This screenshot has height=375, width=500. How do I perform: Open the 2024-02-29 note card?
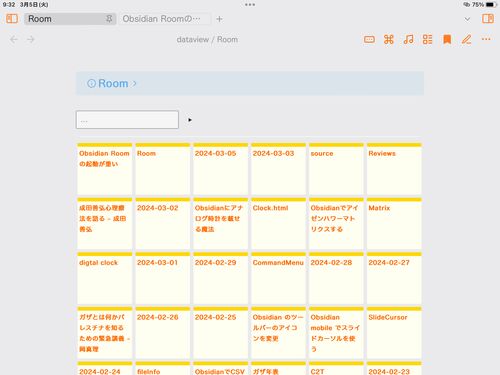pyautogui.click(x=221, y=278)
